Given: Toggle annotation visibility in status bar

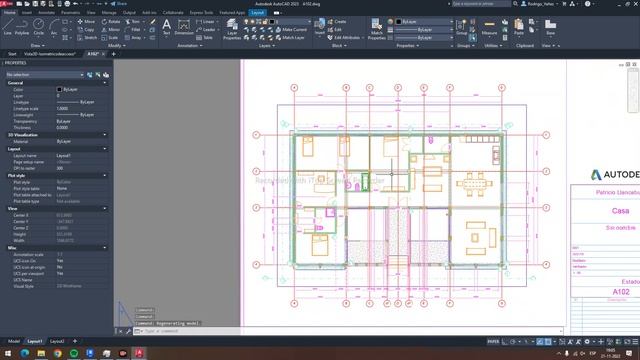Looking at the screenshot, I should pos(570,342).
